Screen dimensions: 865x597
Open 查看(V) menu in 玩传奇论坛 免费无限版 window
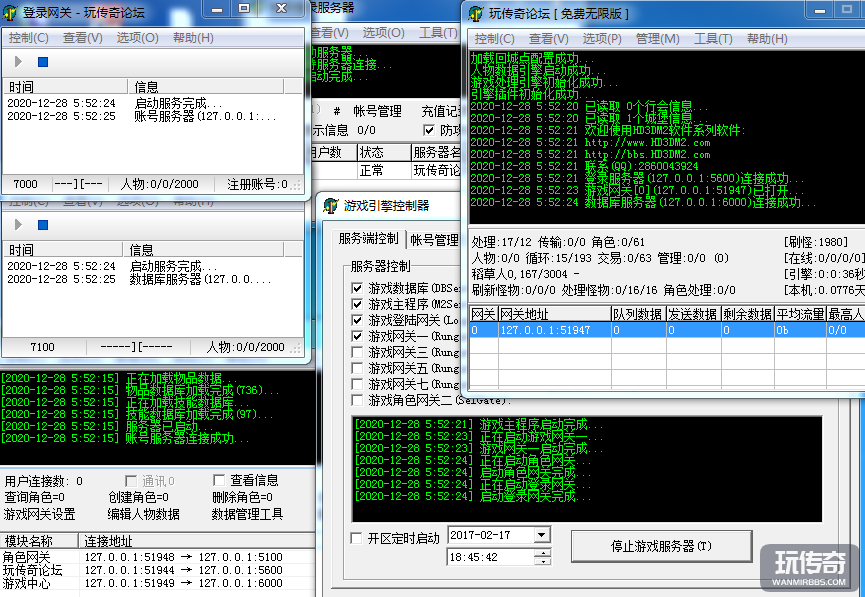point(549,39)
